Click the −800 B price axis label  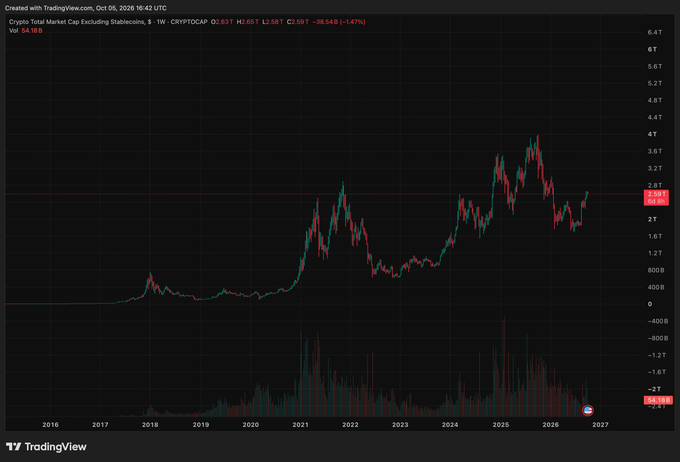[x=658, y=338]
